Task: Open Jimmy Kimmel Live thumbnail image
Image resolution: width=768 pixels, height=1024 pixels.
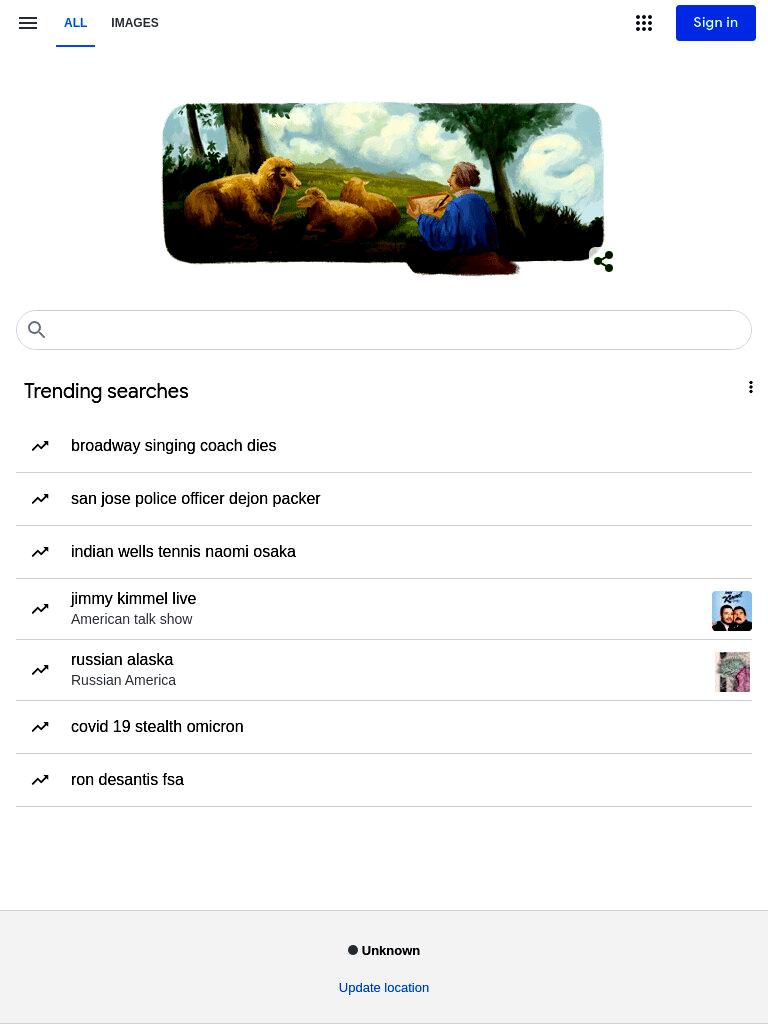Action: tap(731, 611)
